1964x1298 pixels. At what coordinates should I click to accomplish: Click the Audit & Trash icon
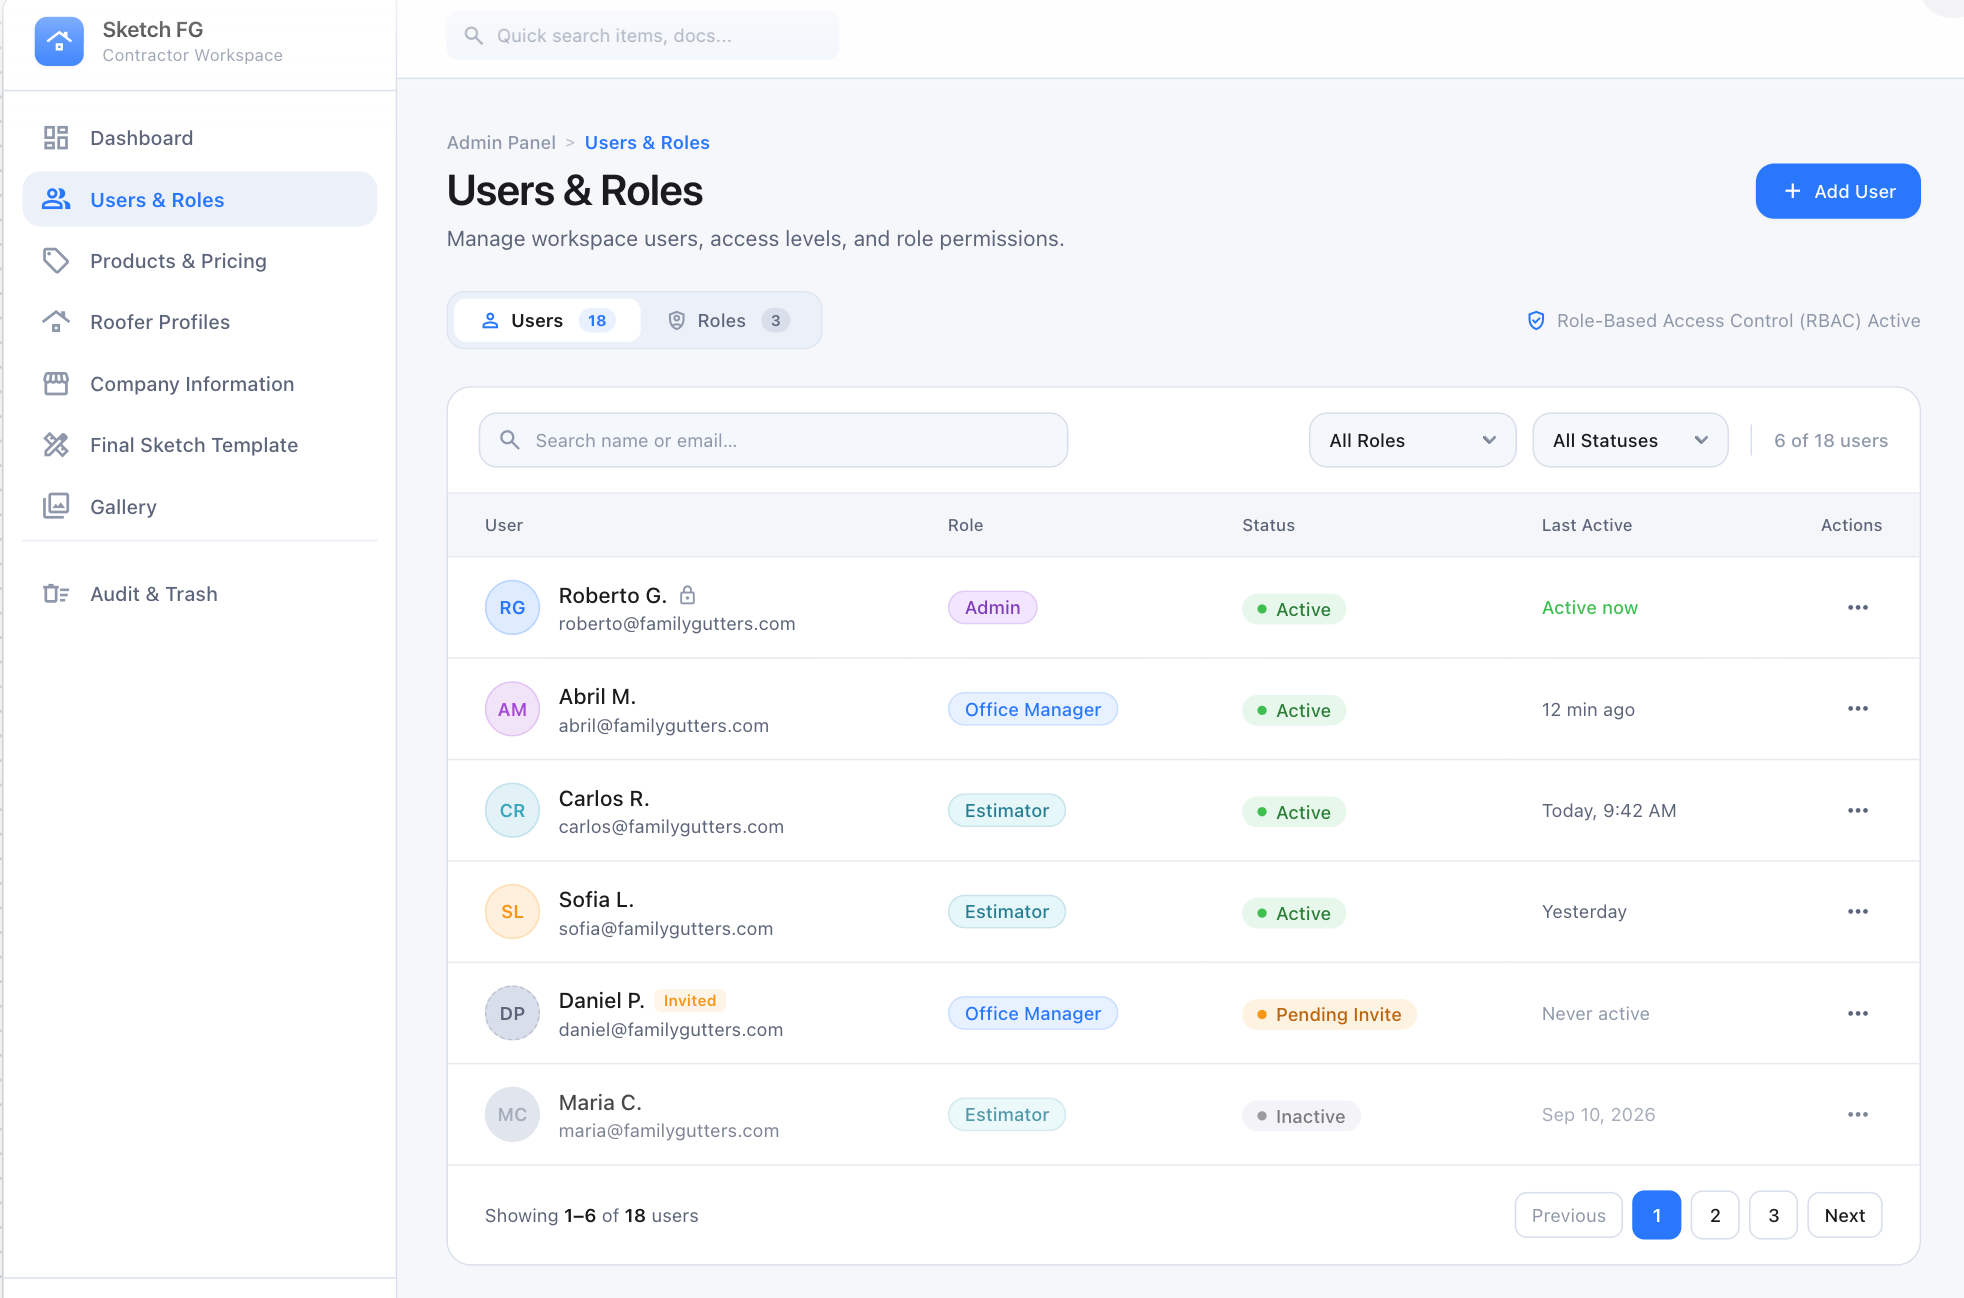pos(56,594)
